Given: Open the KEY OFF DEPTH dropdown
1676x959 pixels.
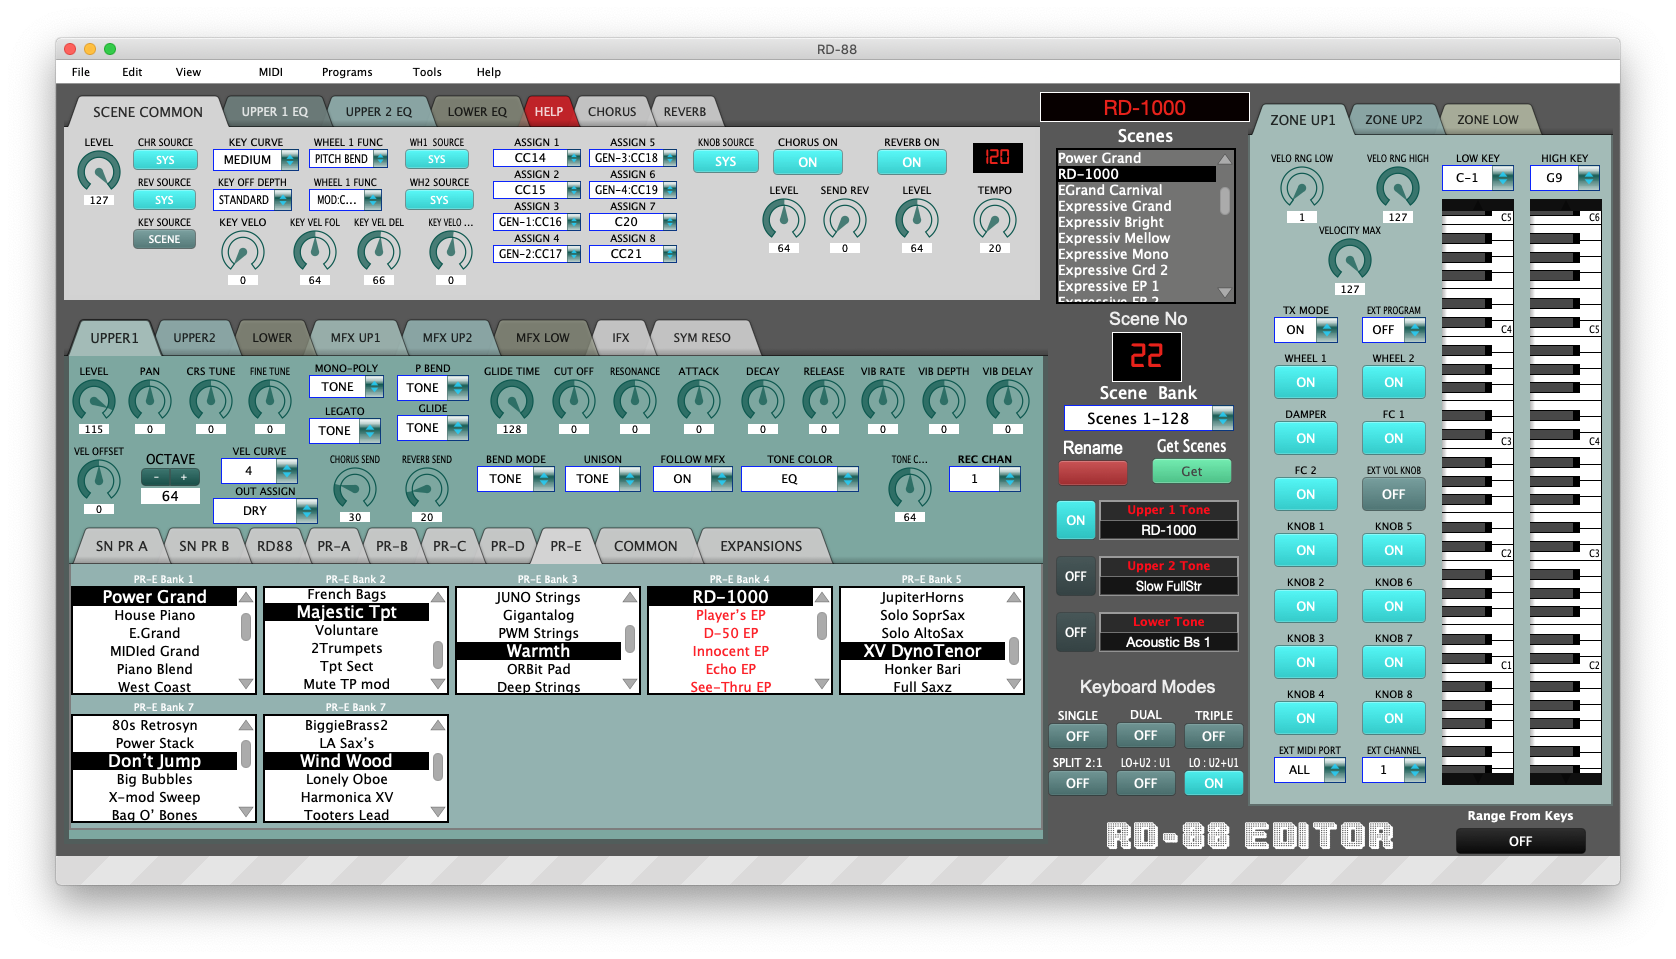Looking at the screenshot, I should pos(252,200).
